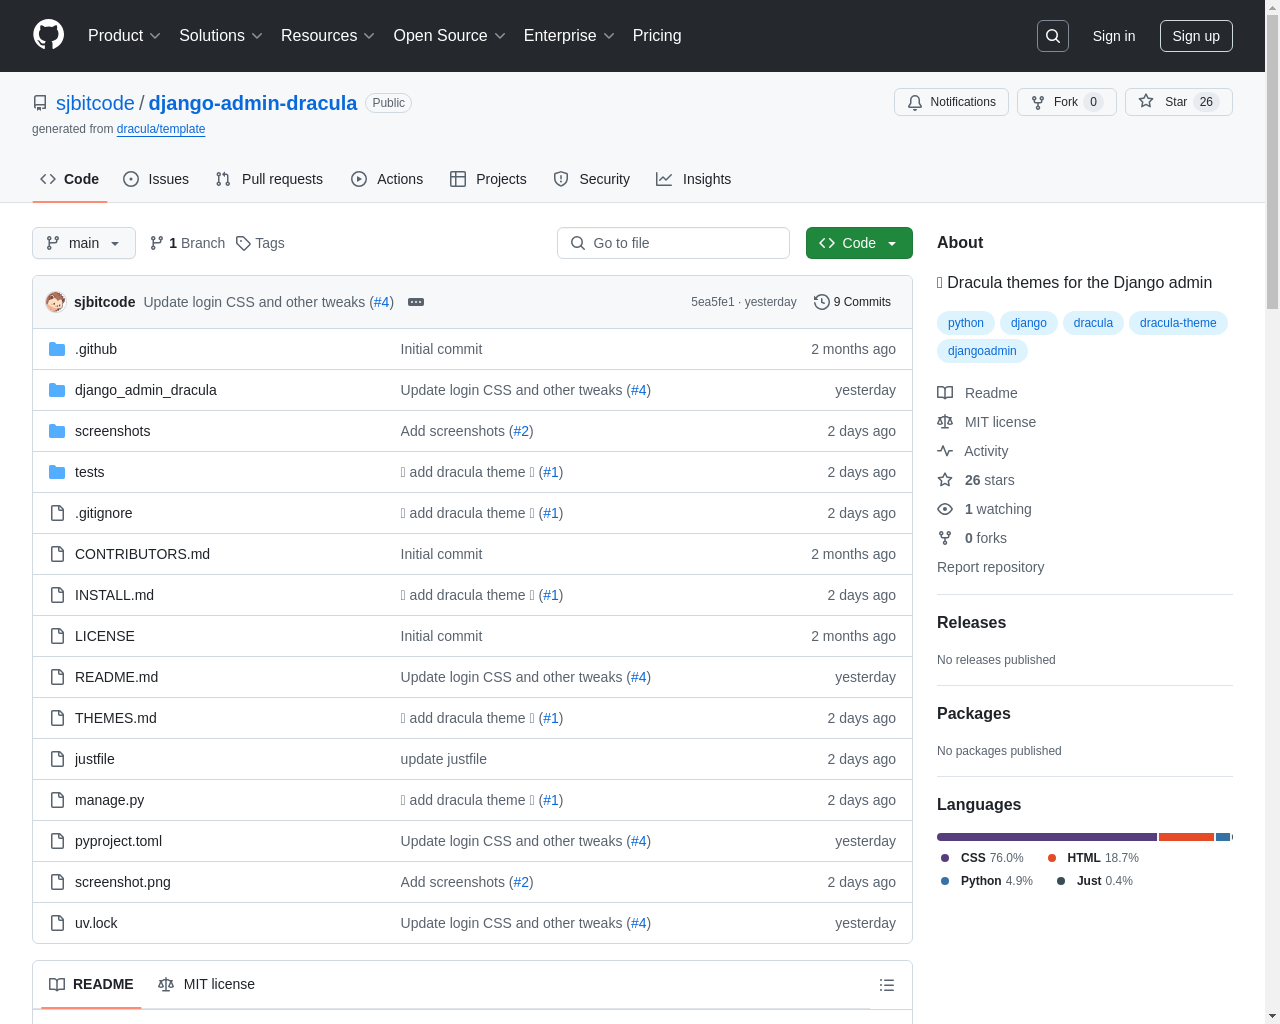View repository Tags
Viewport: 1280px width, 1024px height.
(x=260, y=243)
